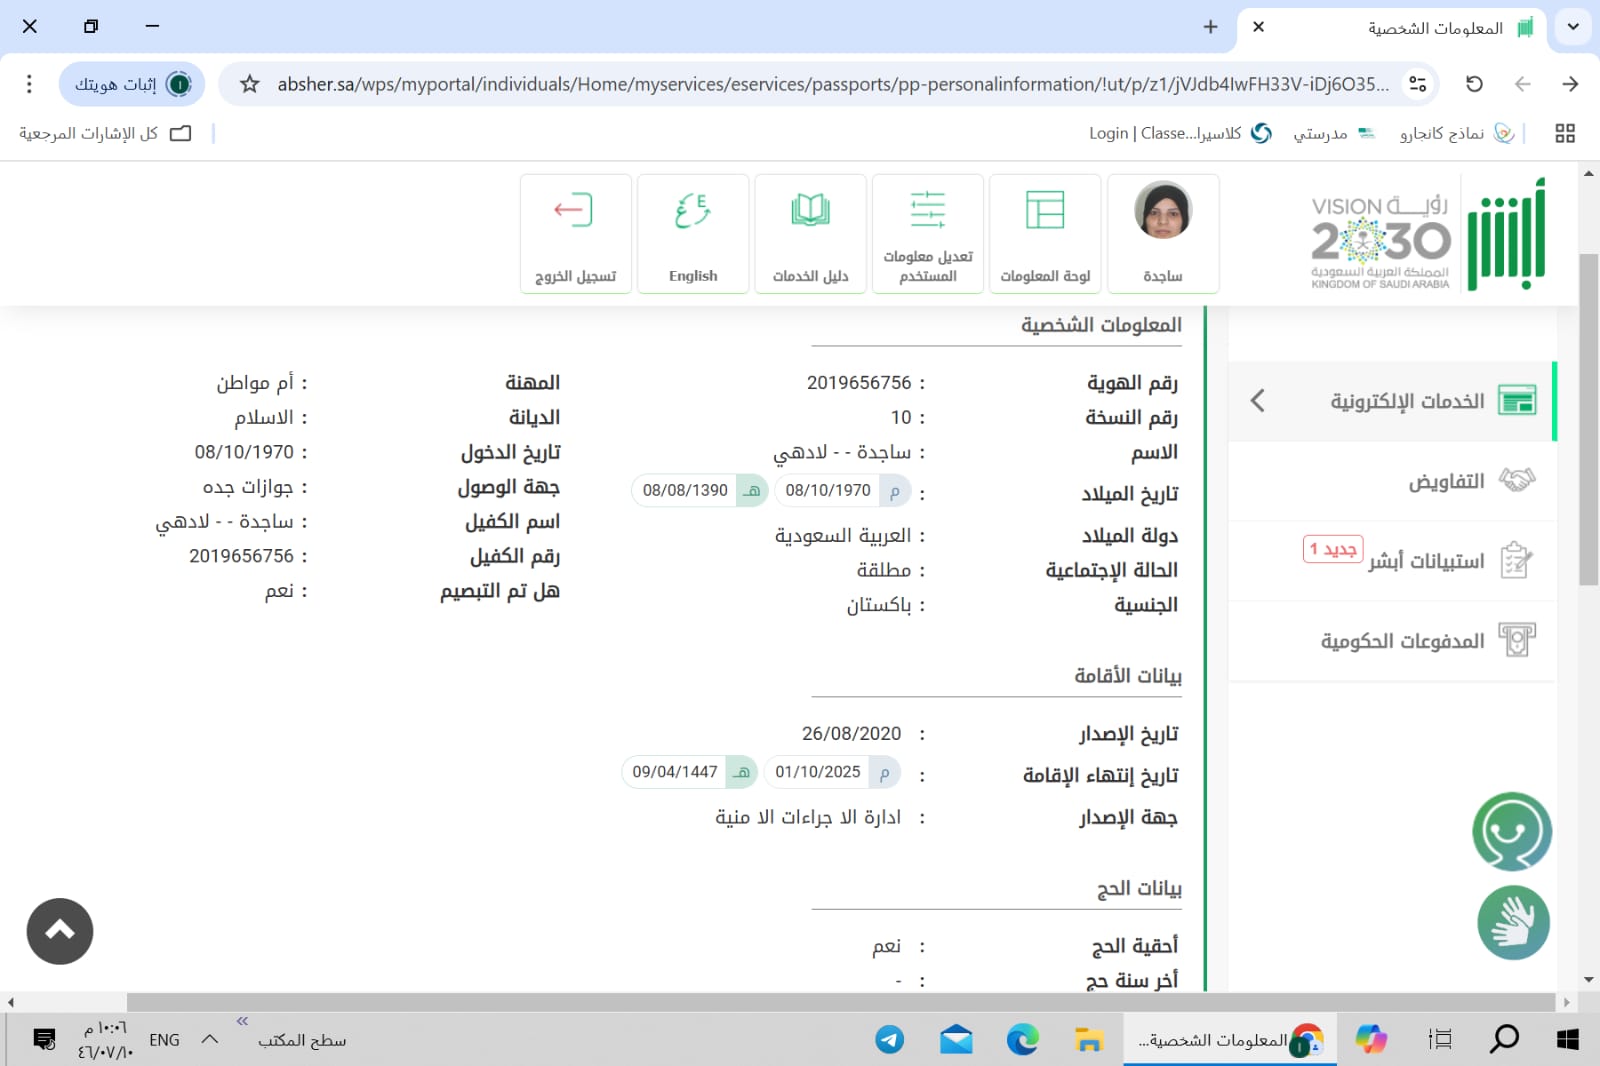
Task: Open the services guide (دليل الخدمات)
Action: click(810, 212)
